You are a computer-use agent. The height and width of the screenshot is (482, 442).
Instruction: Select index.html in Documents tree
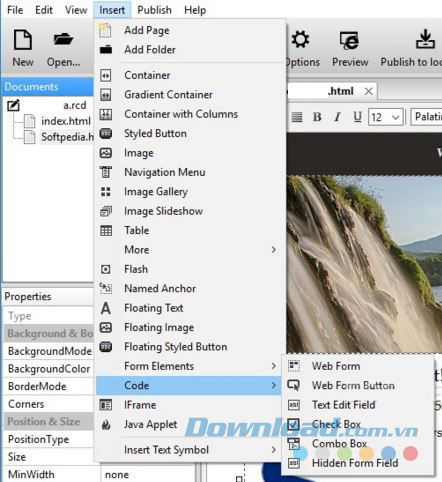66,121
